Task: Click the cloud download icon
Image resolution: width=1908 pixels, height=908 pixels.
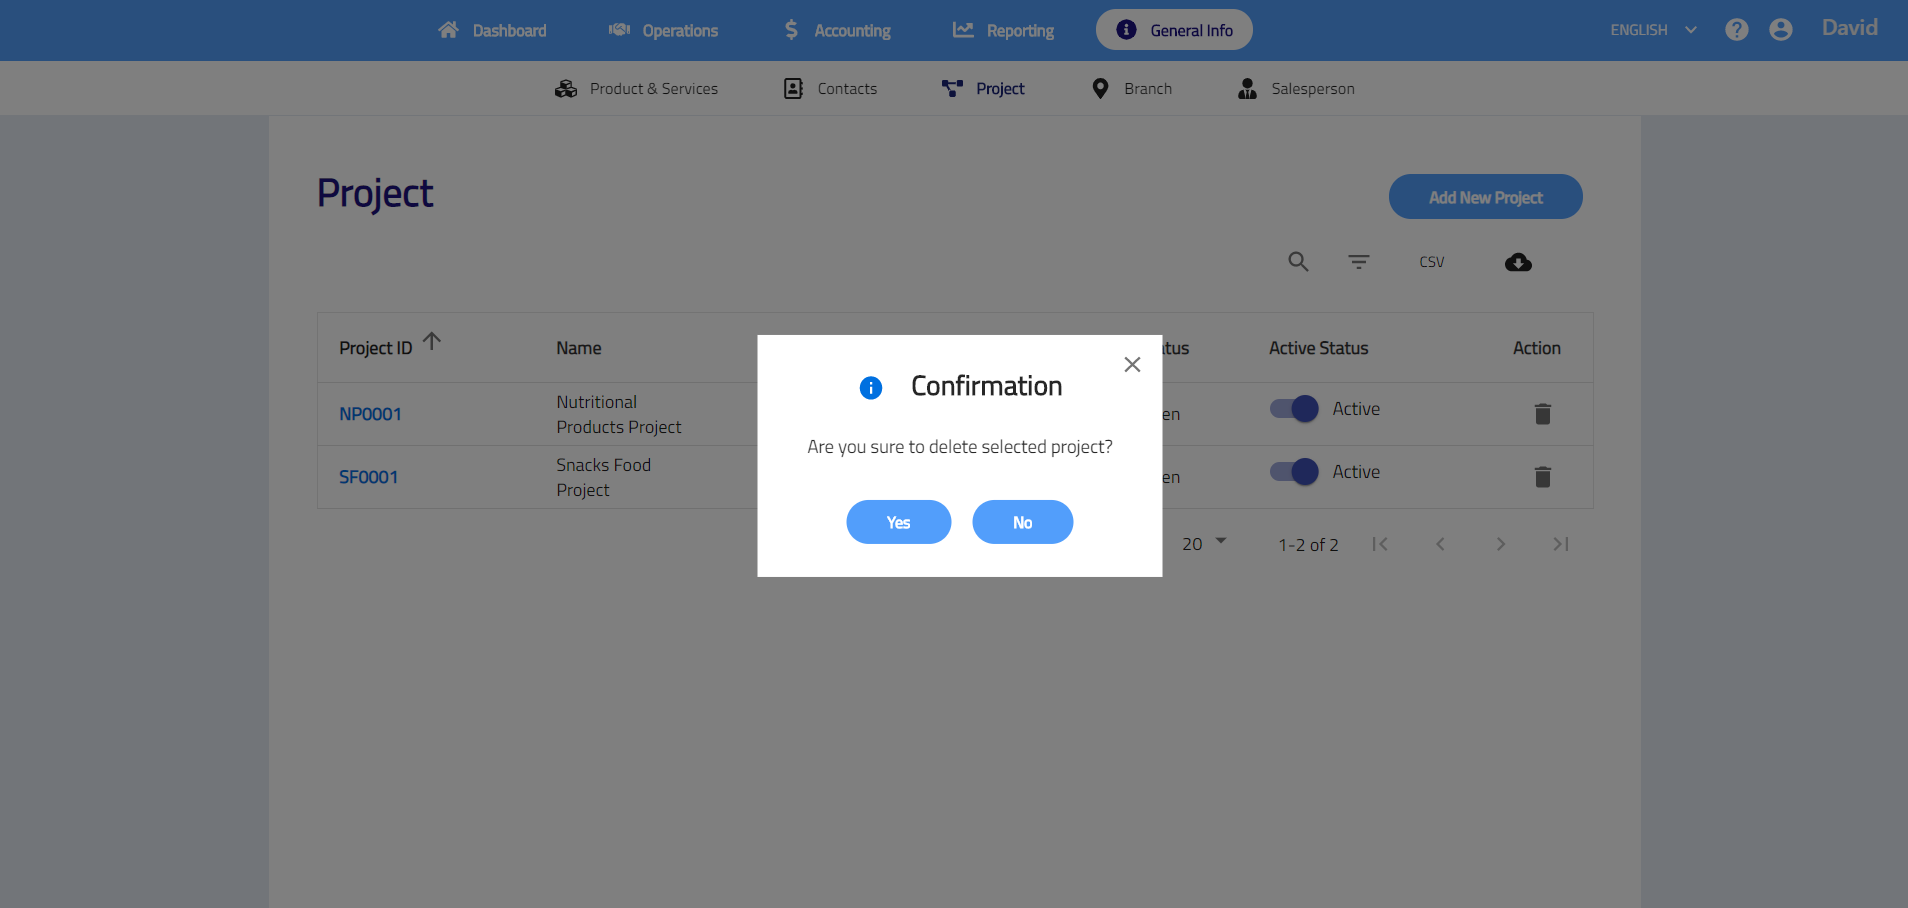Action: point(1518,262)
